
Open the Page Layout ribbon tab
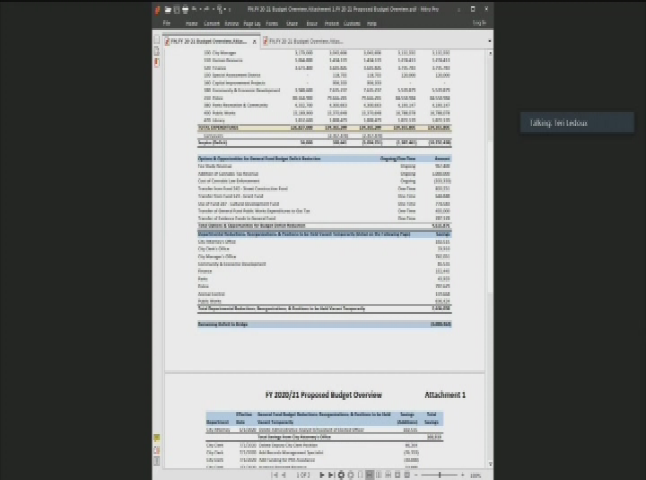(252, 22)
